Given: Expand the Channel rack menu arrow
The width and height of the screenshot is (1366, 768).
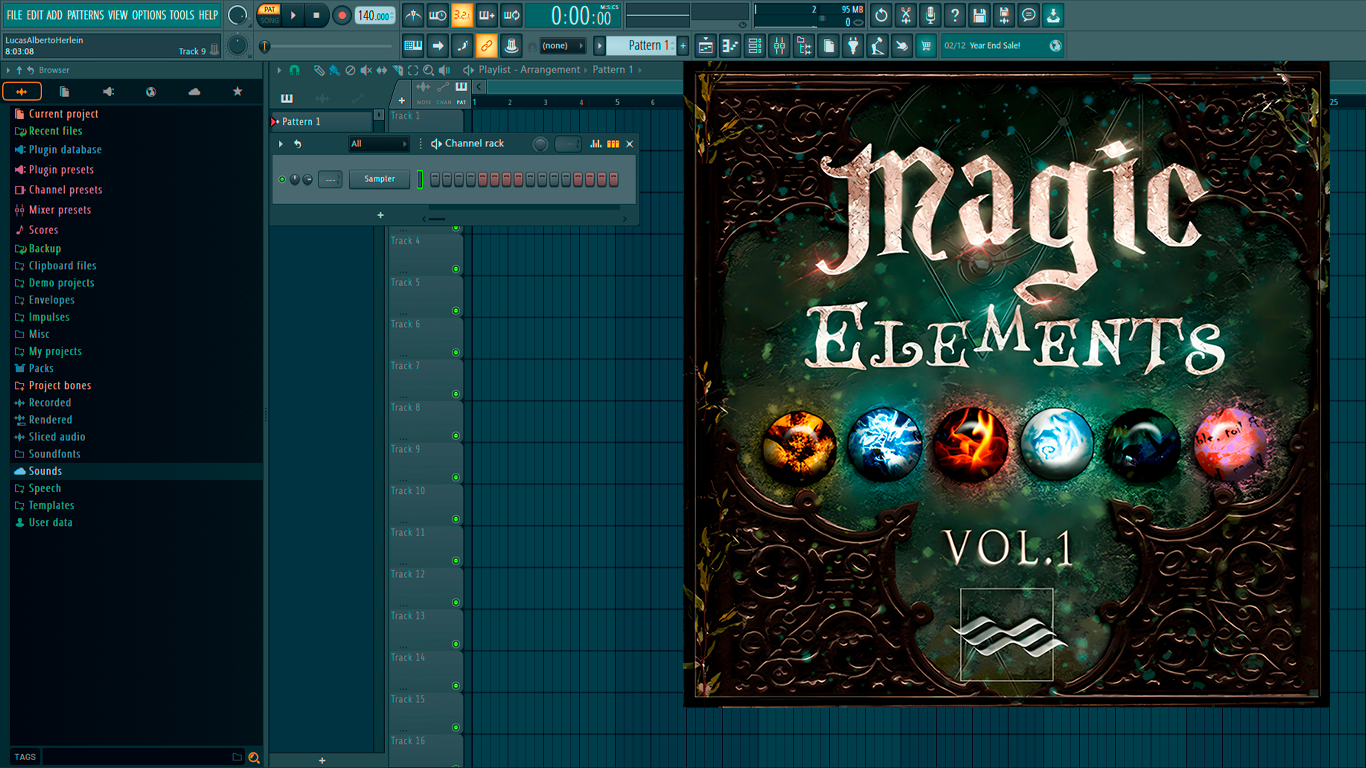Looking at the screenshot, I should click(281, 144).
